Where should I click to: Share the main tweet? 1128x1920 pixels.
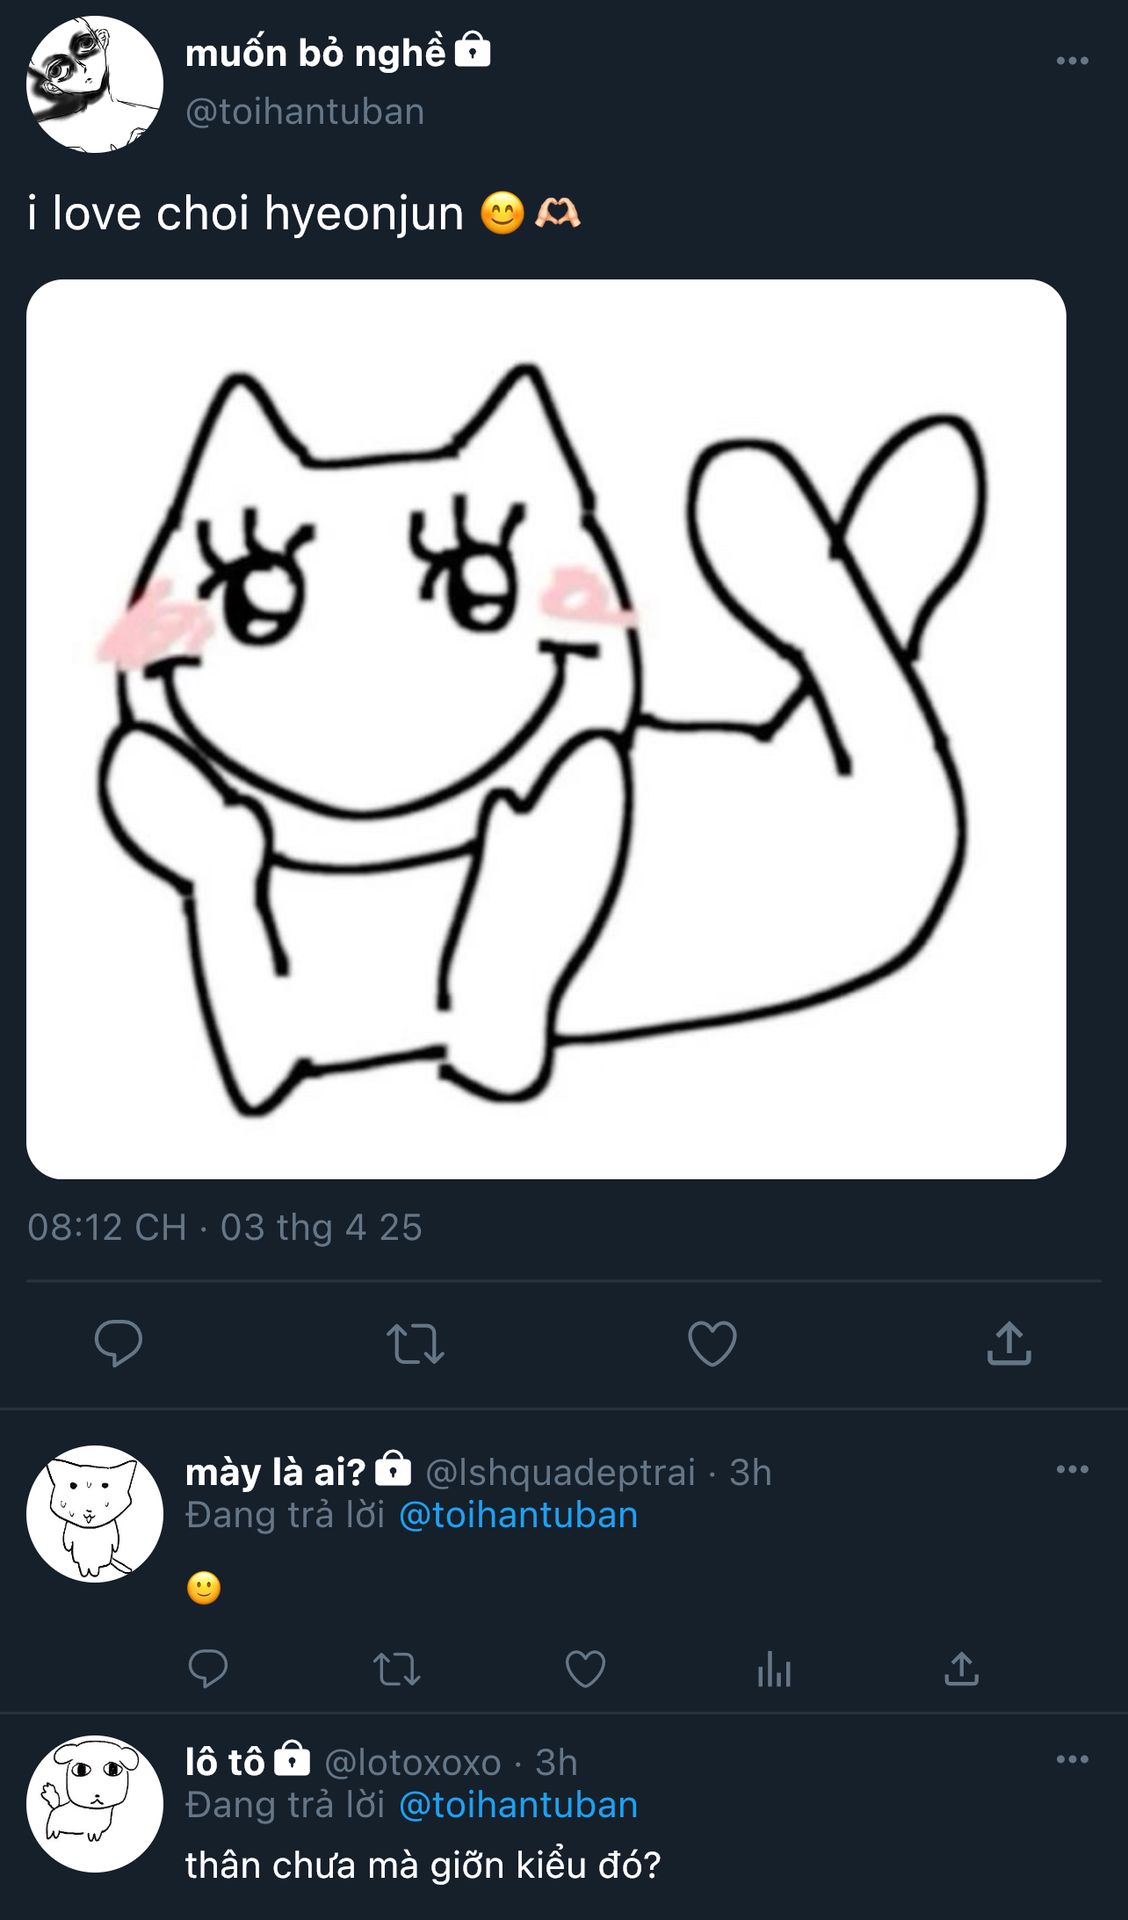(1008, 1343)
